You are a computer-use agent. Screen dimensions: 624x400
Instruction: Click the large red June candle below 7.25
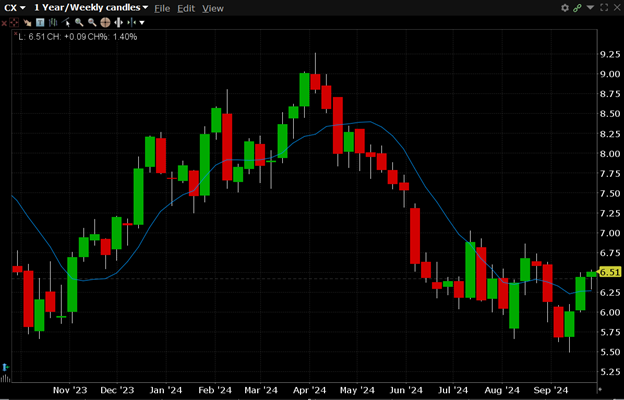point(415,236)
